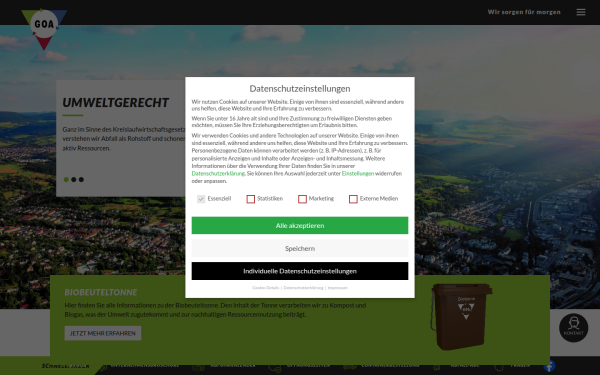Click the Datenschutzeinstellungen dialog title
600x375 pixels.
(x=300, y=88)
